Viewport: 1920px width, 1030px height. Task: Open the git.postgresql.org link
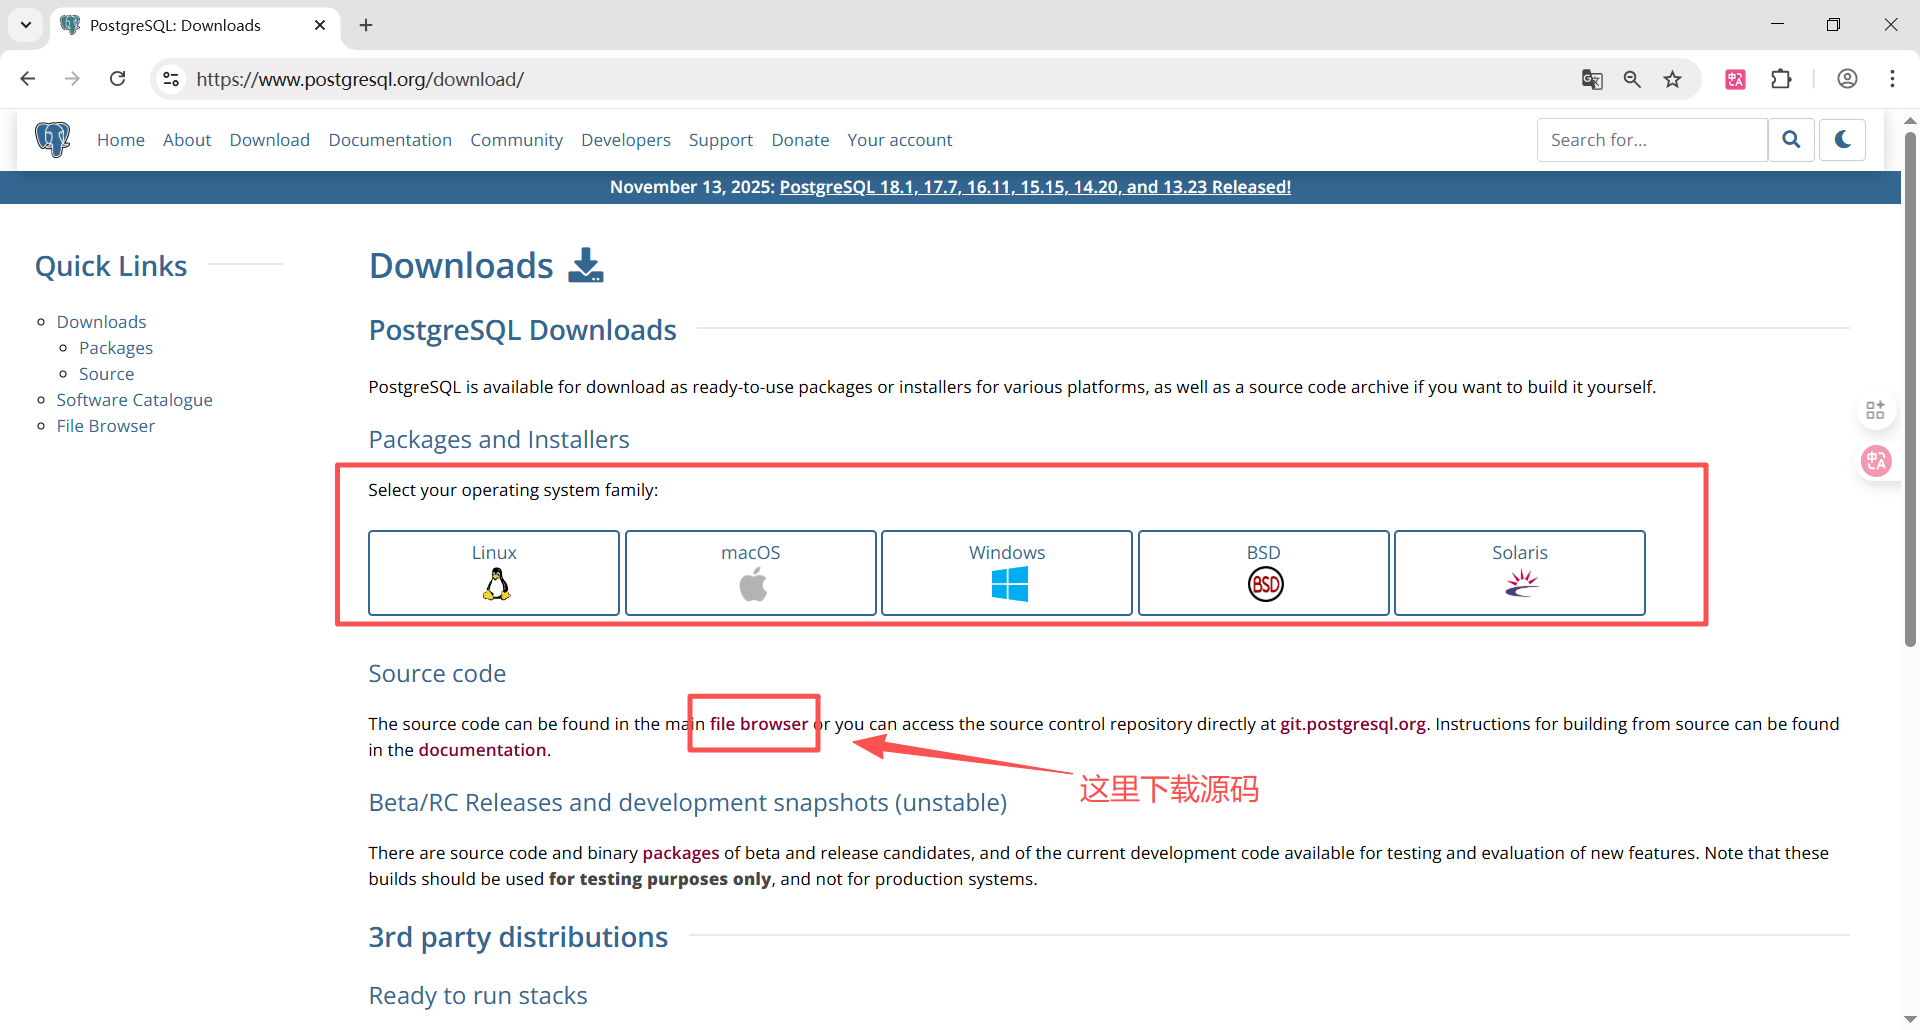pos(1352,724)
